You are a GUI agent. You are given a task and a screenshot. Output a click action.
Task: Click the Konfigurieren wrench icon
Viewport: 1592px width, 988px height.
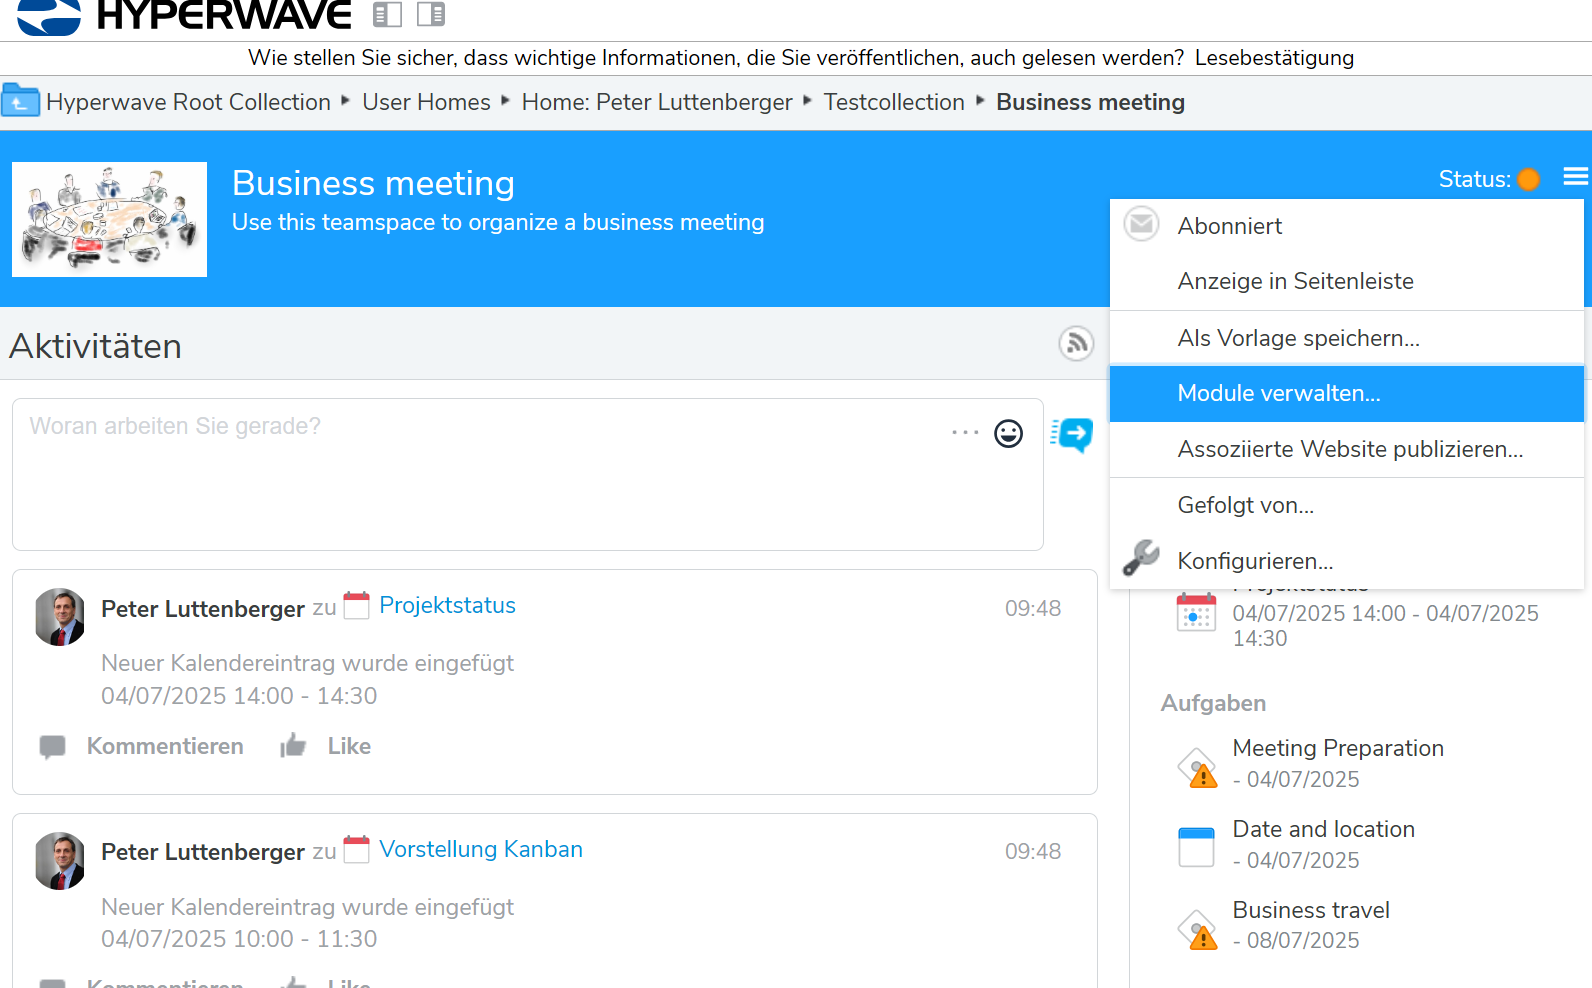pyautogui.click(x=1141, y=558)
